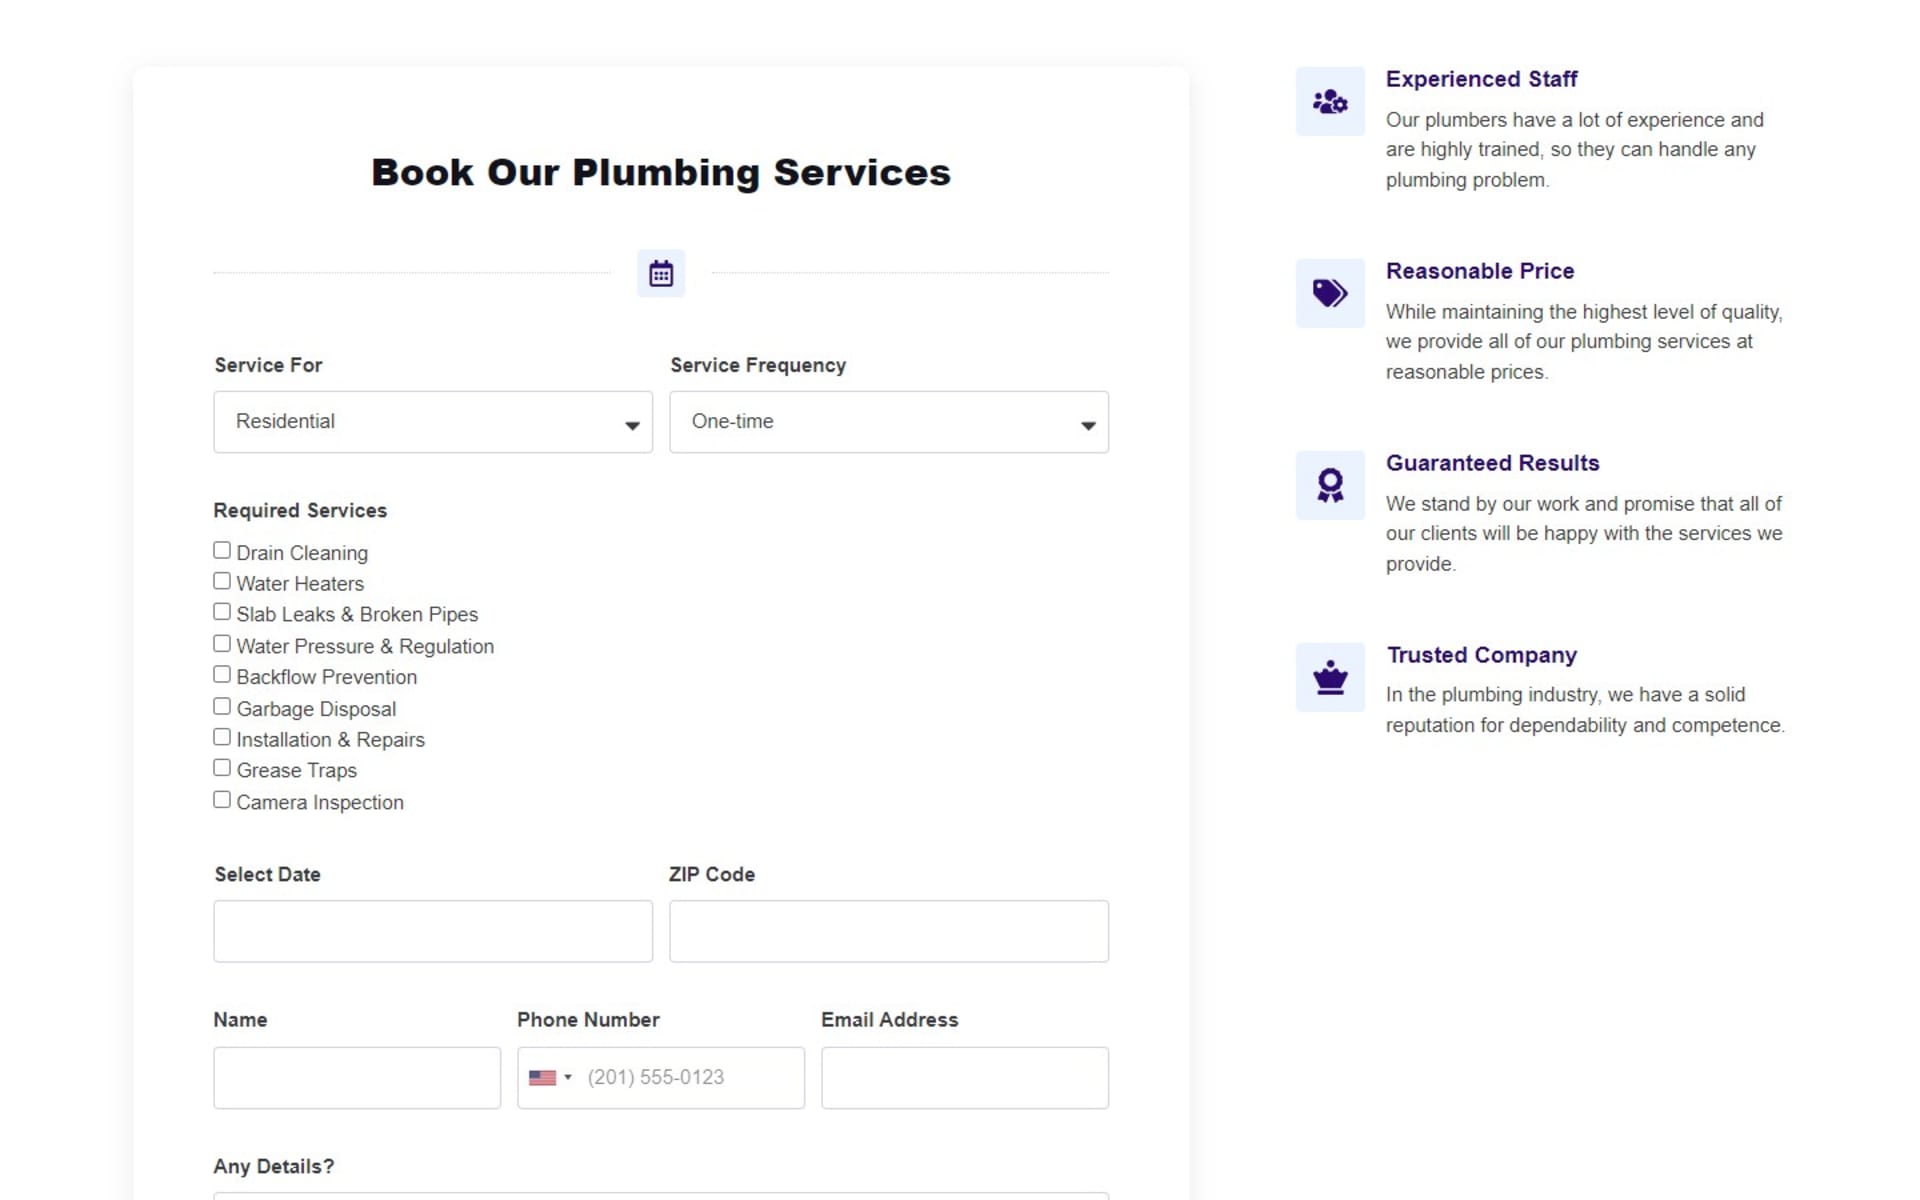Viewport: 1920px width, 1200px height.
Task: Tick the Water Heaters checkbox
Action: coord(222,581)
